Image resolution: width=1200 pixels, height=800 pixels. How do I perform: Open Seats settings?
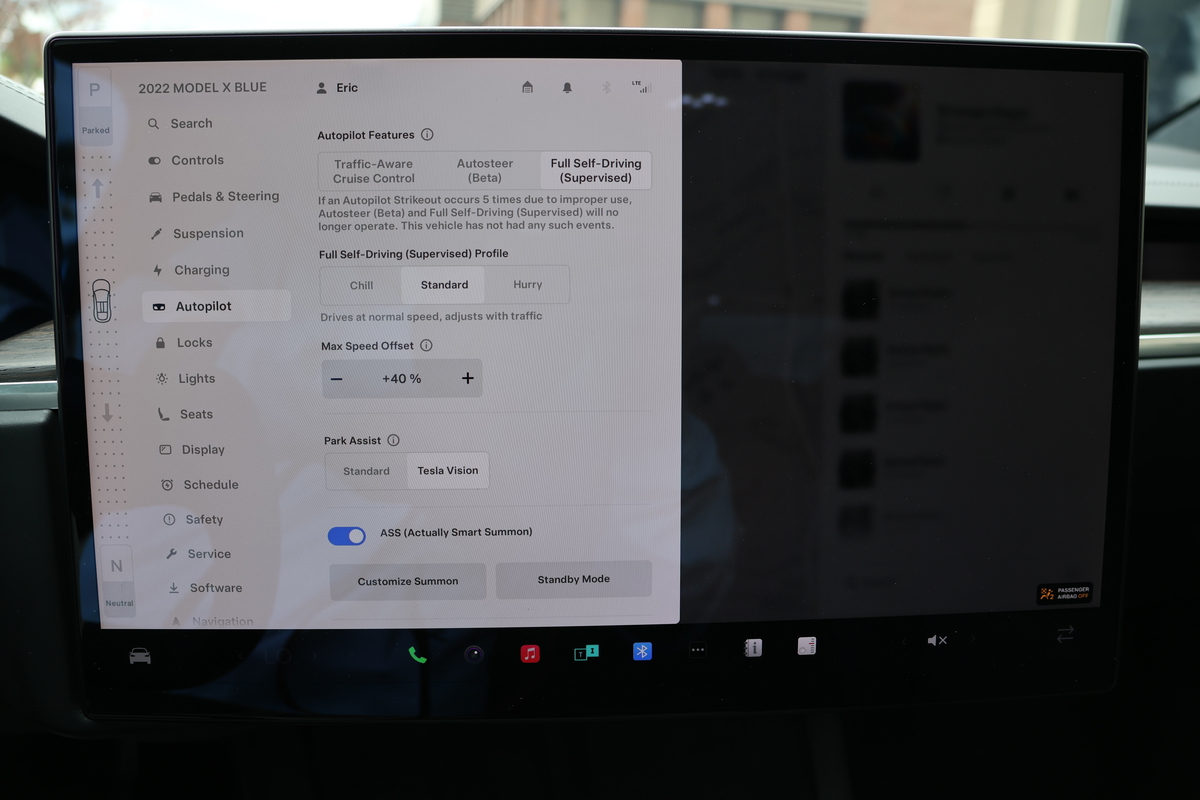coord(185,414)
